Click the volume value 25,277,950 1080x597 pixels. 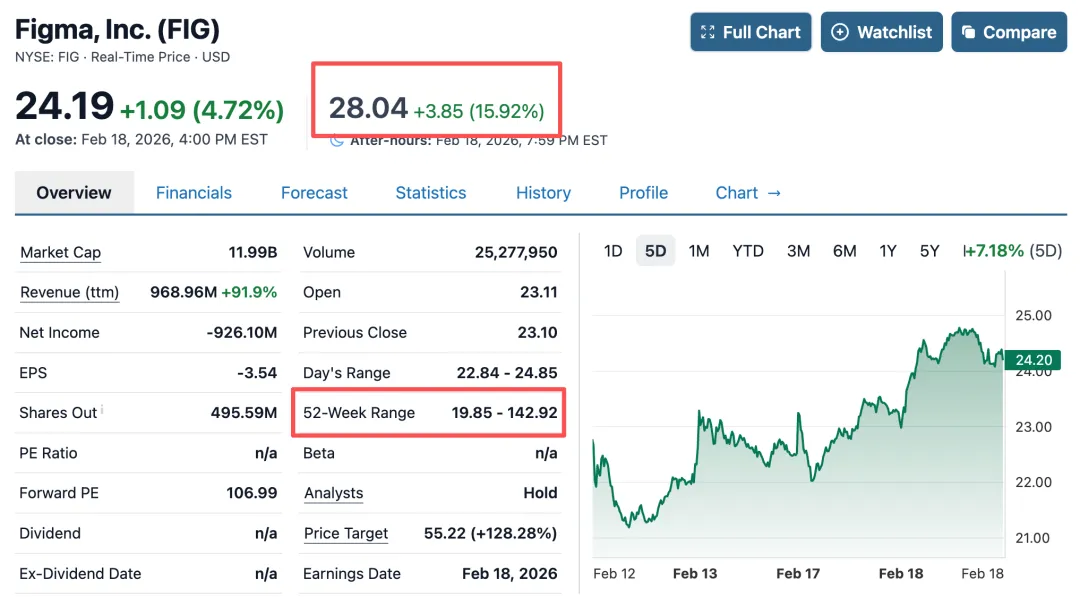point(516,253)
